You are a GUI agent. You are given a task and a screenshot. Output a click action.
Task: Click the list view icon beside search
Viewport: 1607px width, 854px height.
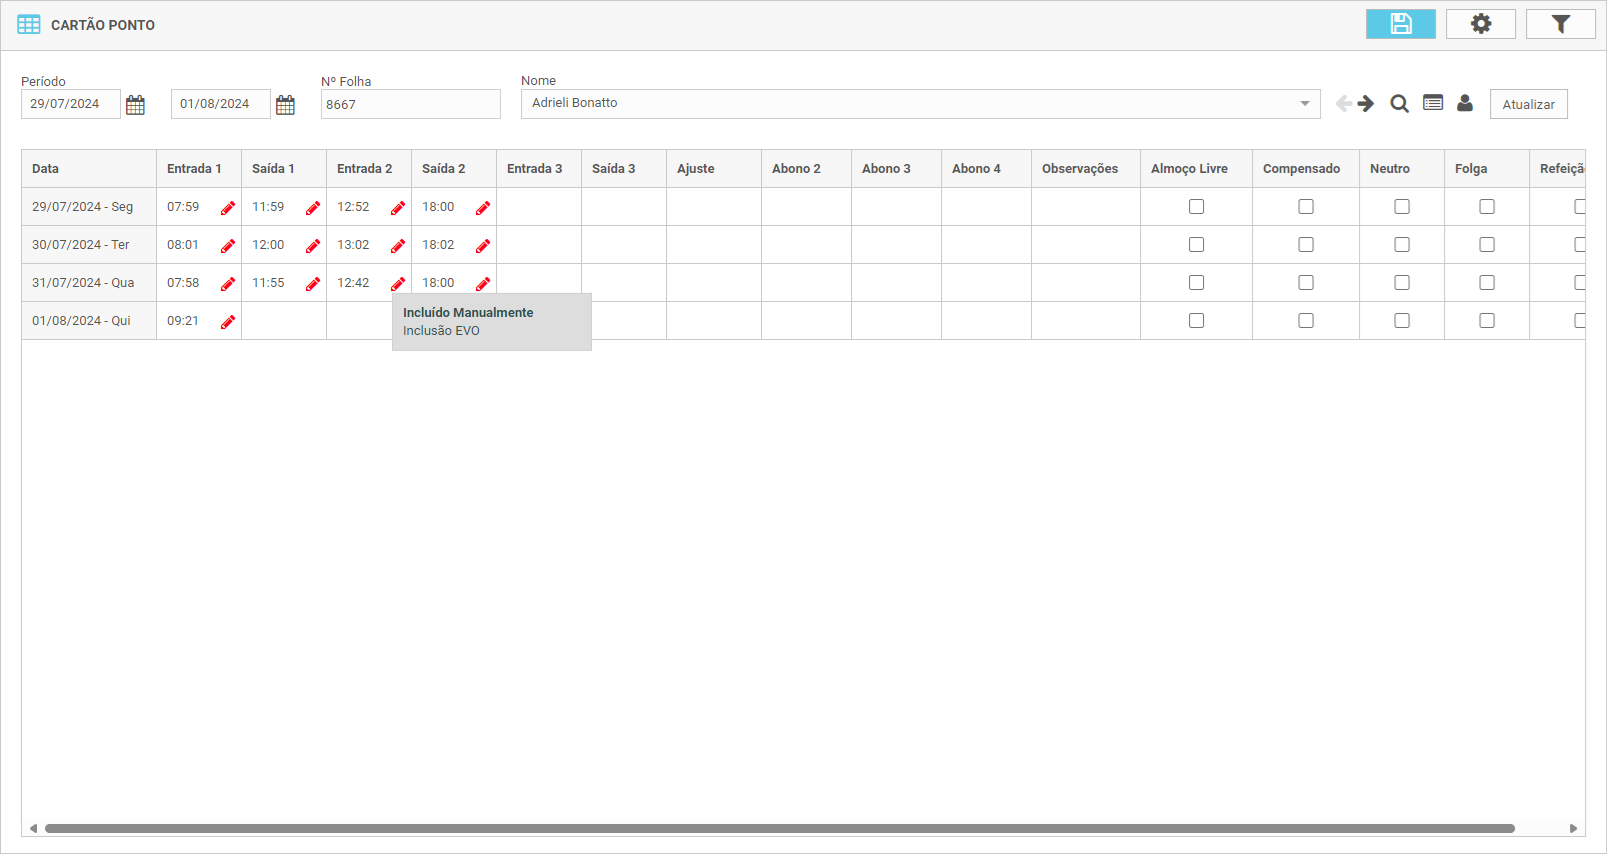click(x=1433, y=103)
